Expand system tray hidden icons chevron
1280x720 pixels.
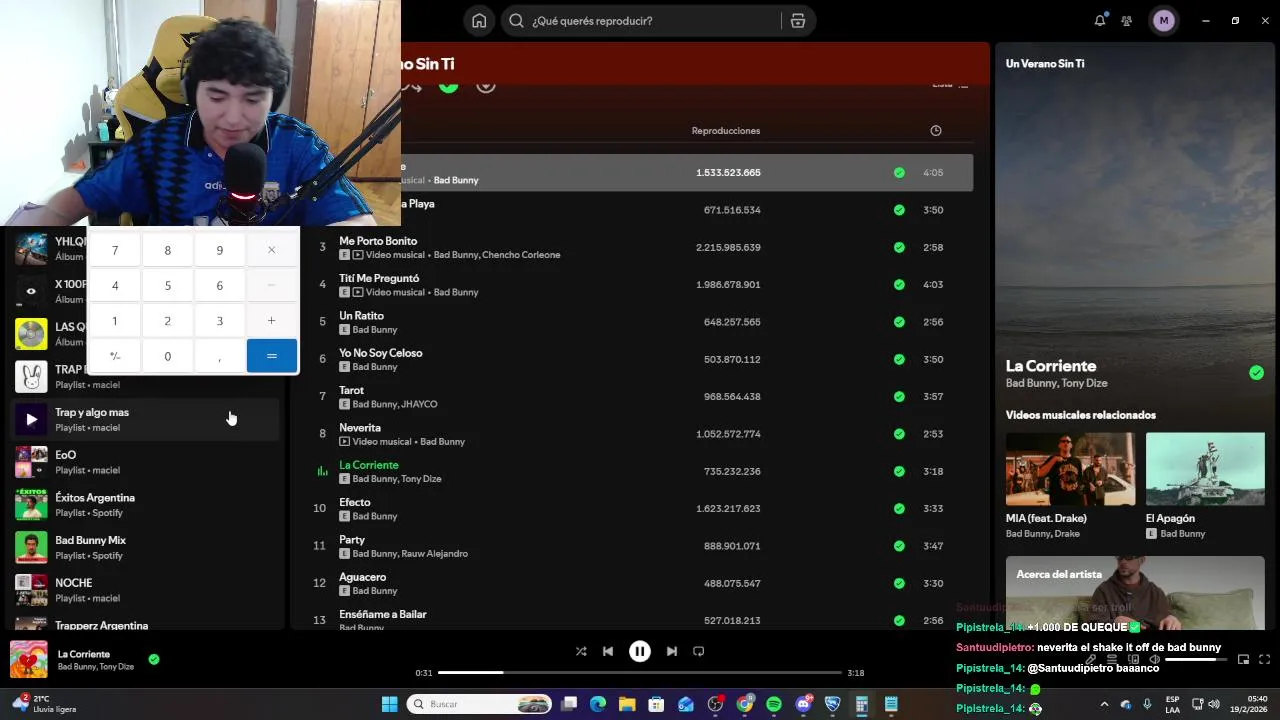[1104, 705]
